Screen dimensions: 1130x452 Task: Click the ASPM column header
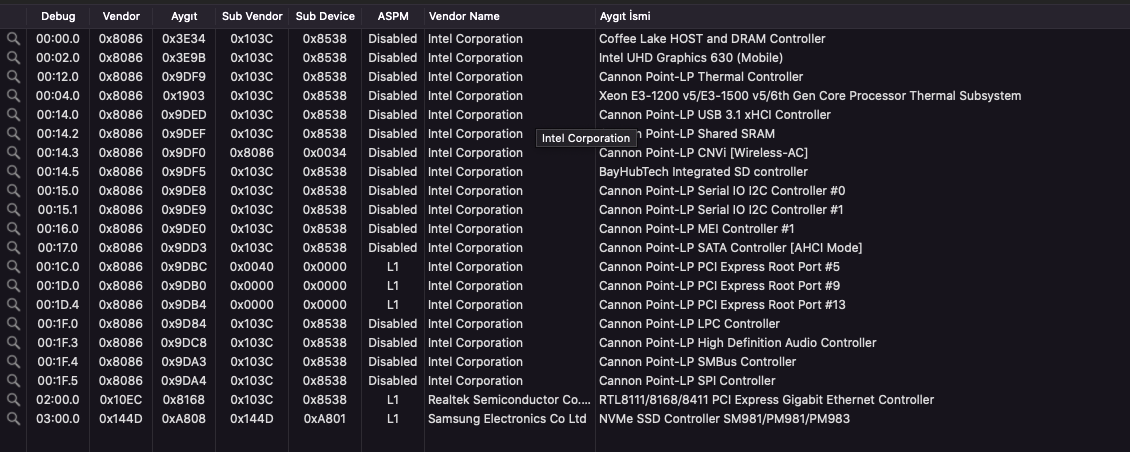click(392, 16)
